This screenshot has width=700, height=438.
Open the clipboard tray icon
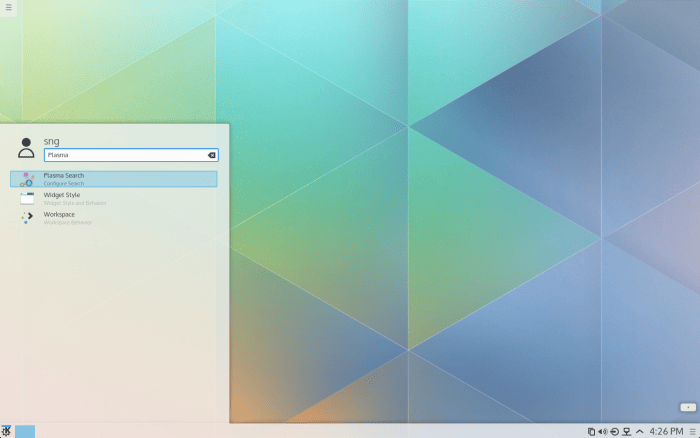(591, 431)
